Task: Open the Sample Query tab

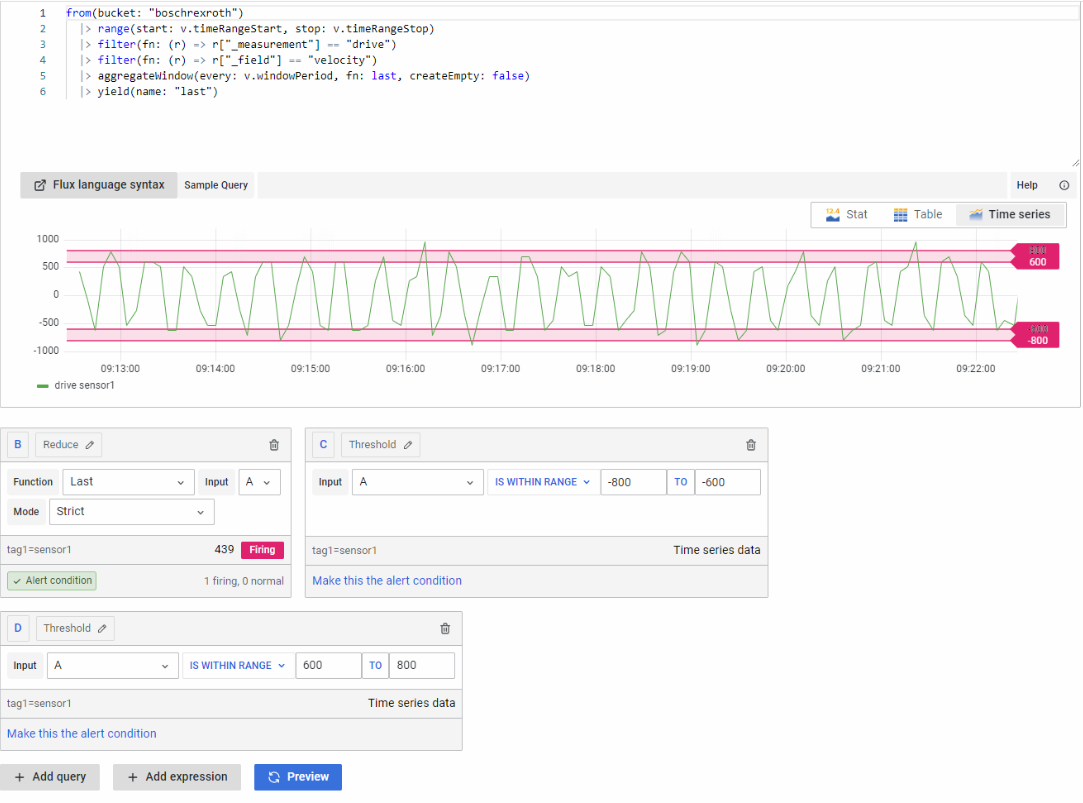Action: [x=216, y=185]
